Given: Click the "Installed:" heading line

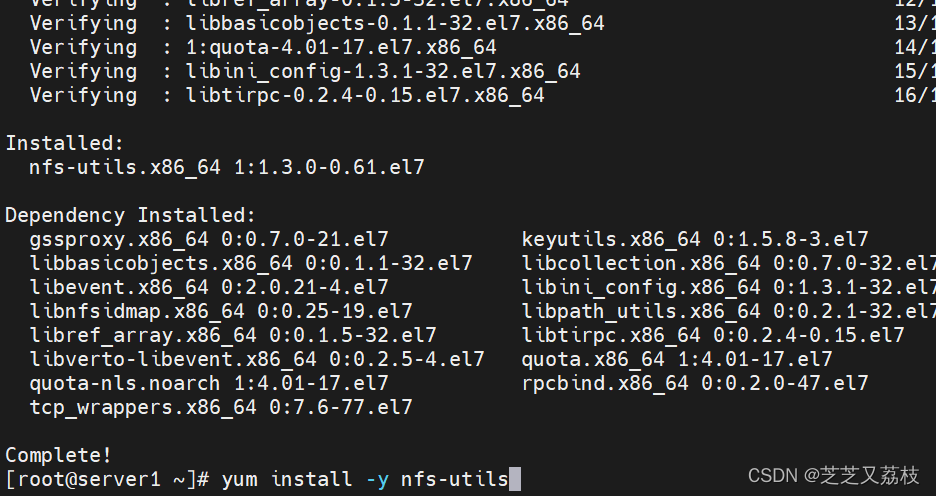Looking at the screenshot, I should tap(65, 144).
